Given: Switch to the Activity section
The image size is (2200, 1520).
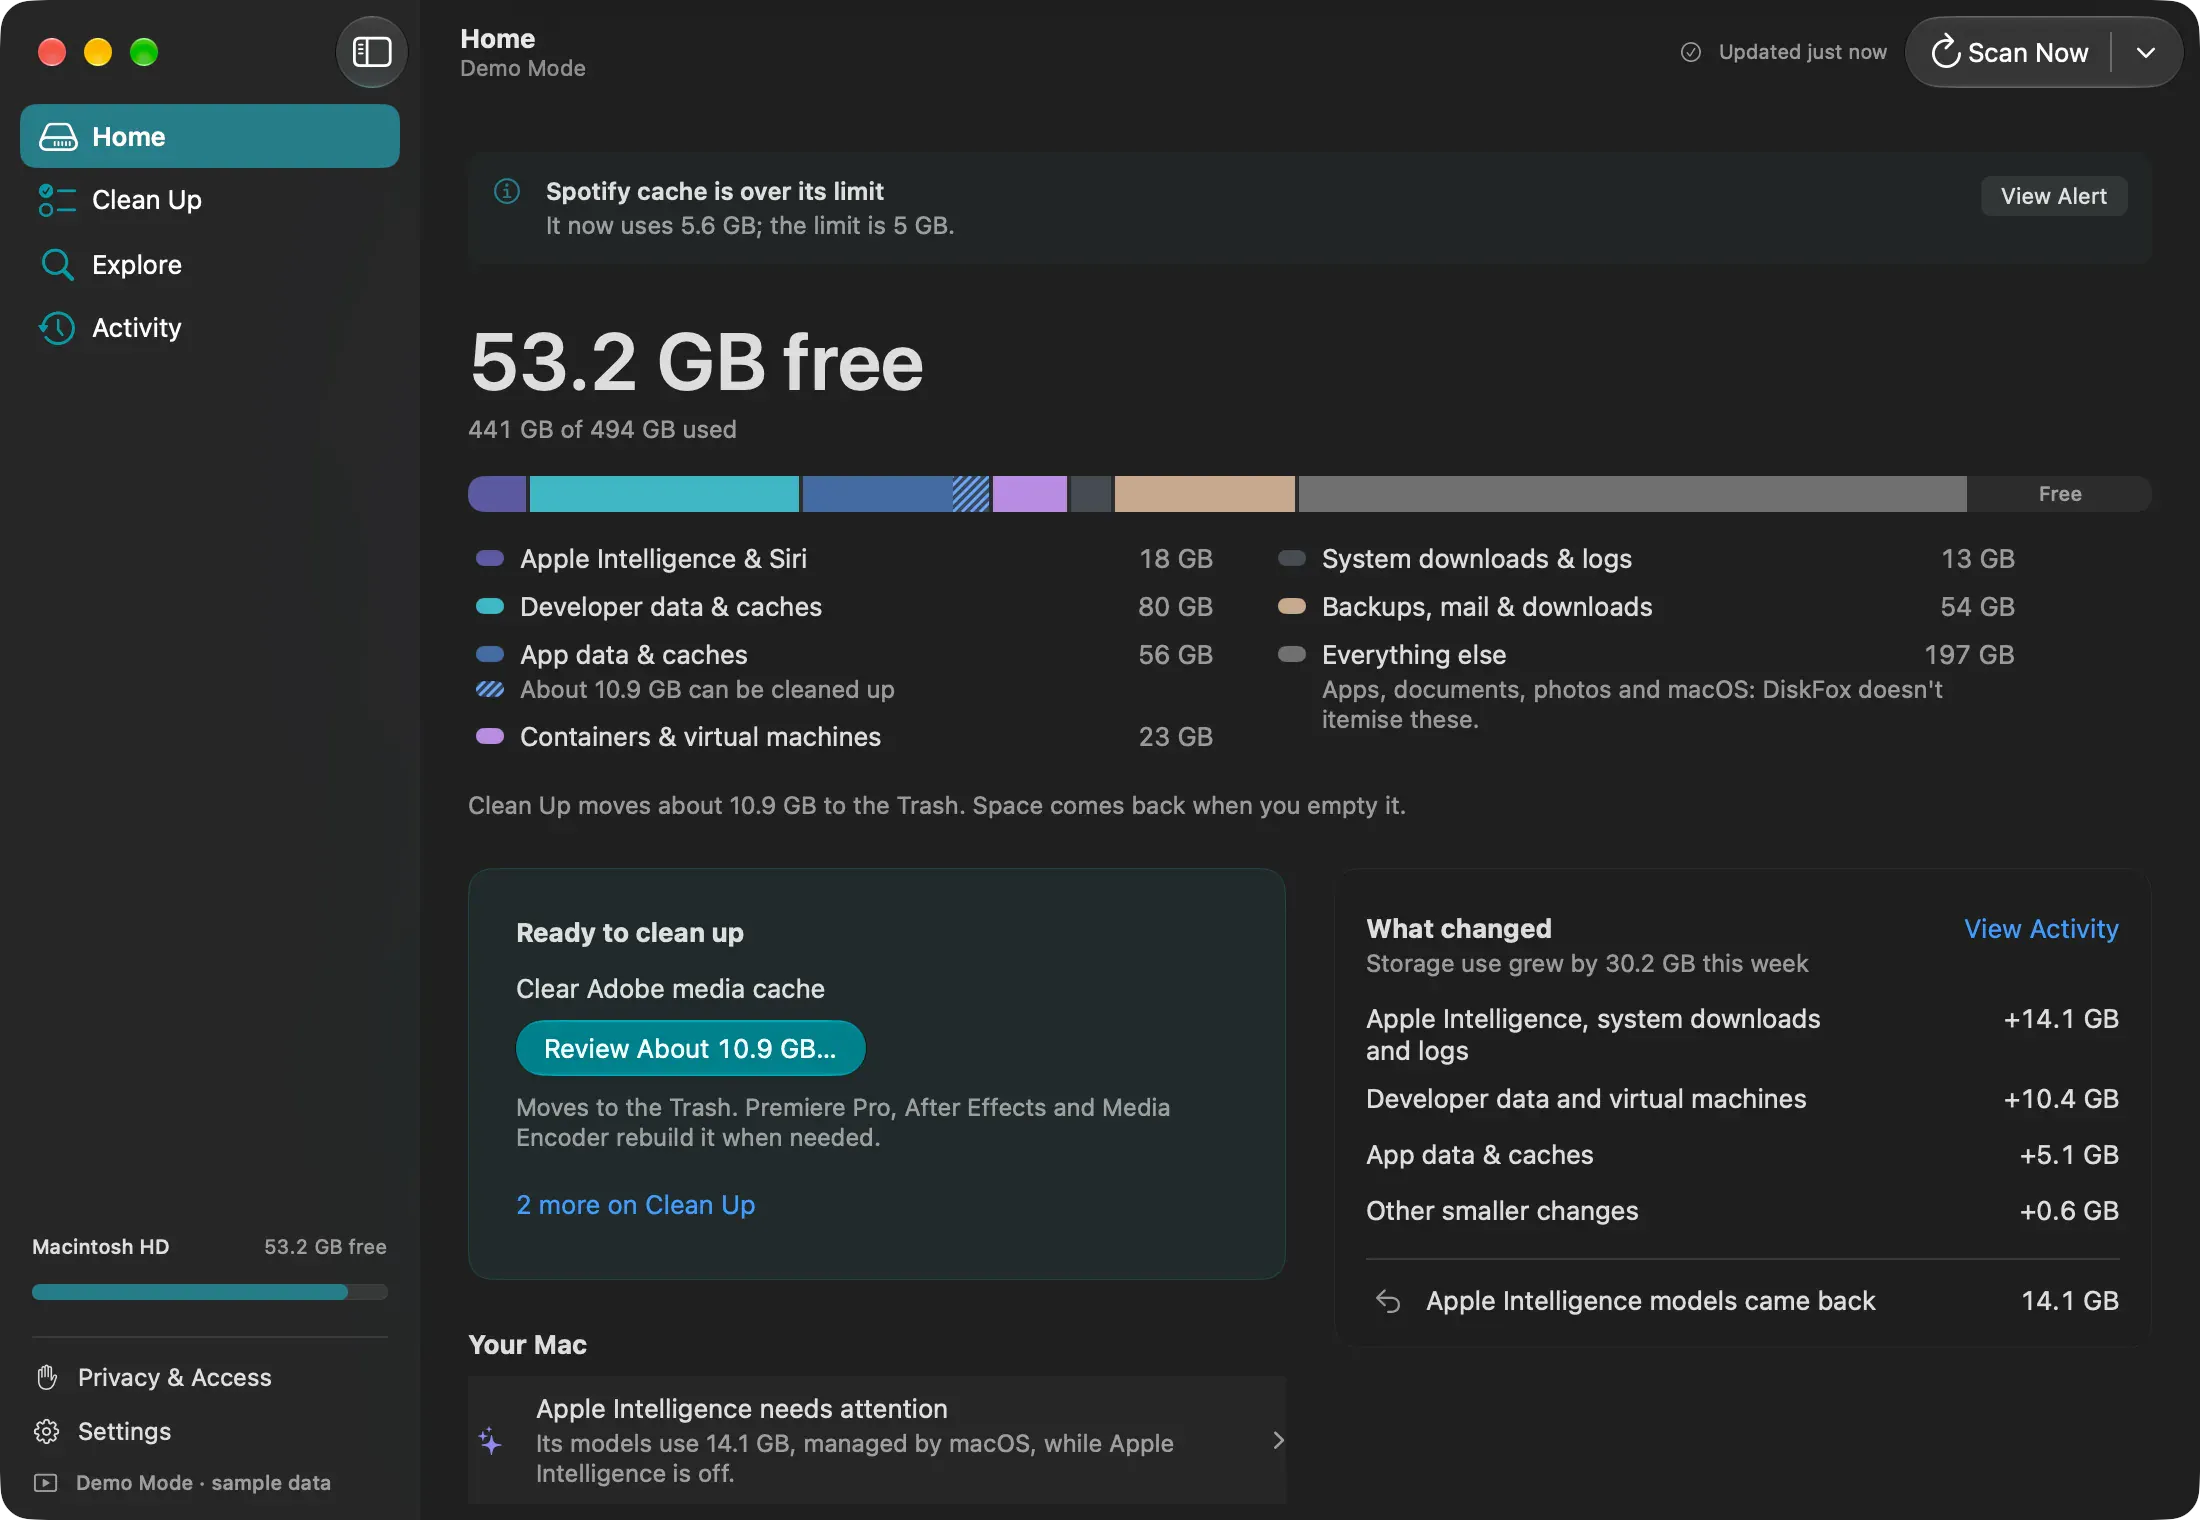Looking at the screenshot, I should pyautogui.click(x=210, y=328).
